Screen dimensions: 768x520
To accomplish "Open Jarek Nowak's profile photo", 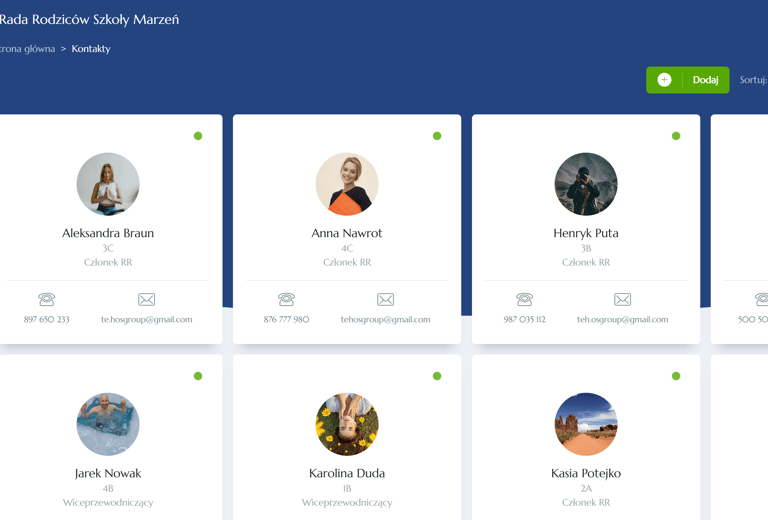I will (108, 424).
